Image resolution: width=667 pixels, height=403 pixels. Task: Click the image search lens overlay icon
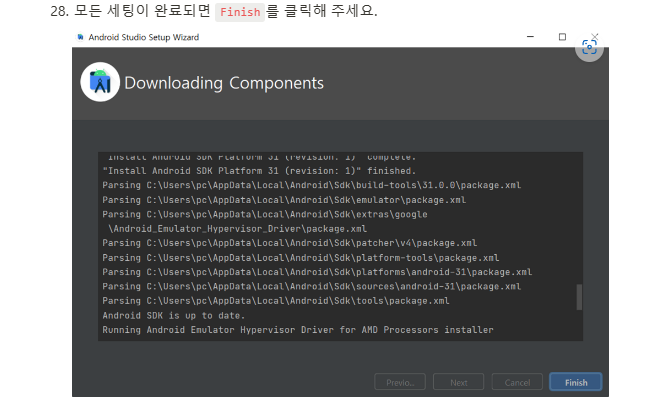pos(589,47)
